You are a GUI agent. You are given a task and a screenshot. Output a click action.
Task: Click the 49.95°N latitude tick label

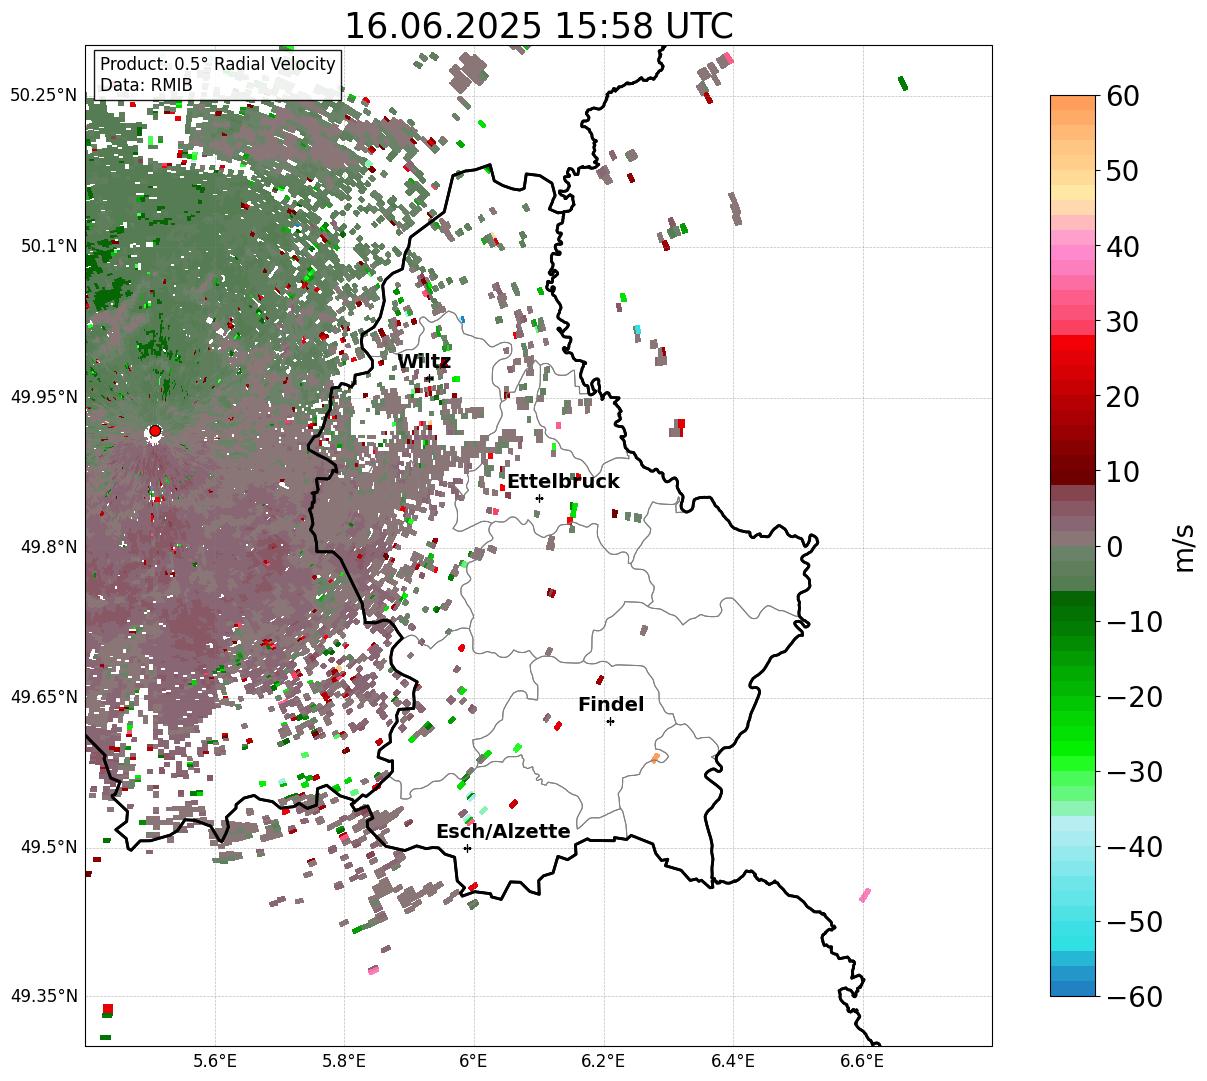click(44, 397)
